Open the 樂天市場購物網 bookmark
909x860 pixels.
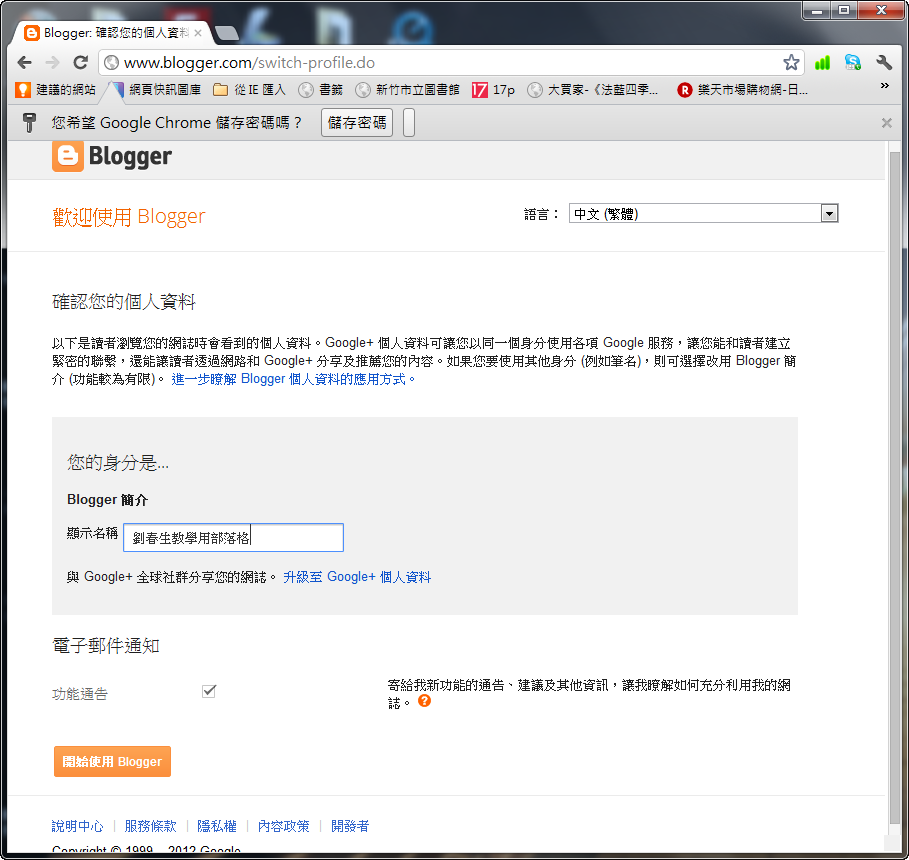point(743,90)
